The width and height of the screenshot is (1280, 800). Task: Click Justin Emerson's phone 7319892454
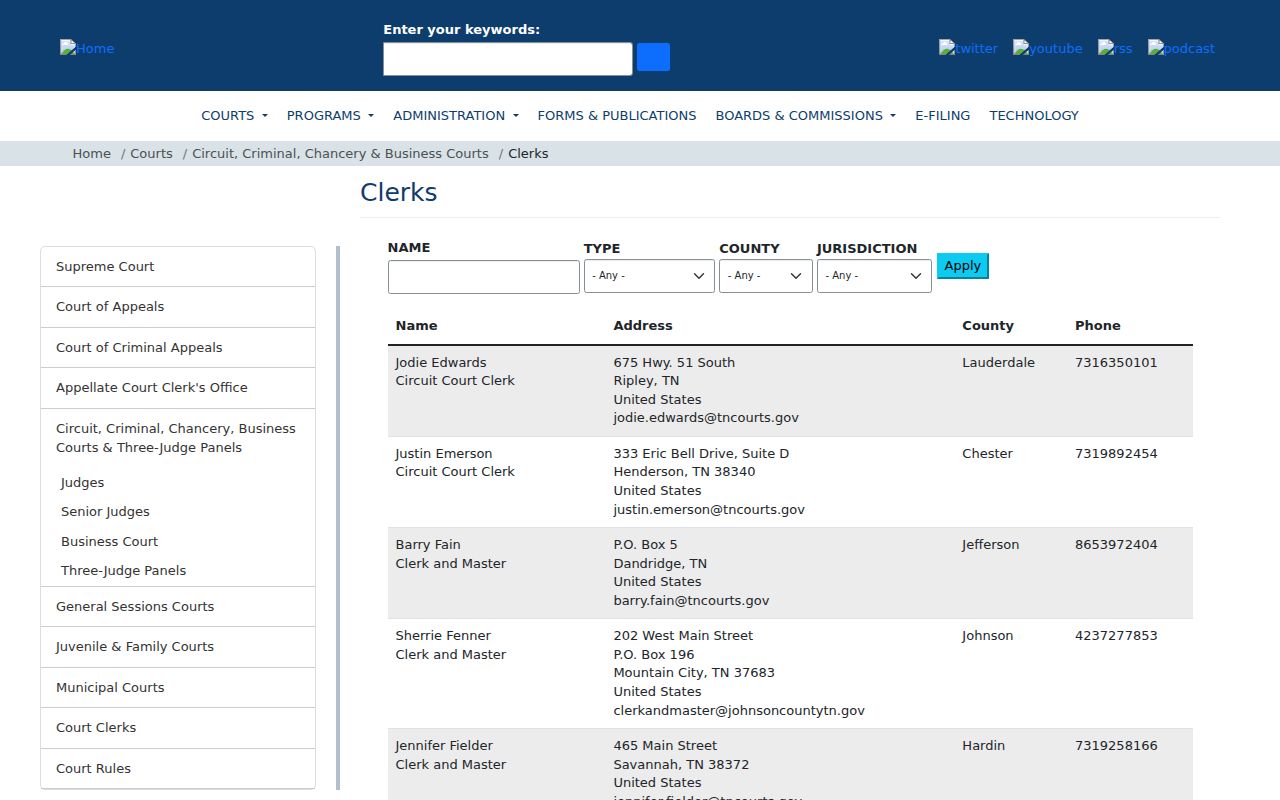tap(1116, 453)
